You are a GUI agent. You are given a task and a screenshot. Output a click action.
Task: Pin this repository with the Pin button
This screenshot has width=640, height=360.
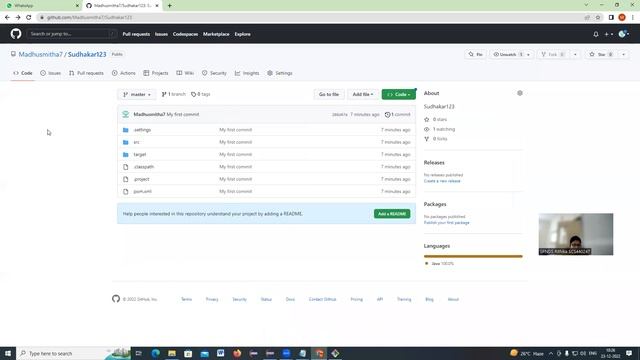click(476, 54)
